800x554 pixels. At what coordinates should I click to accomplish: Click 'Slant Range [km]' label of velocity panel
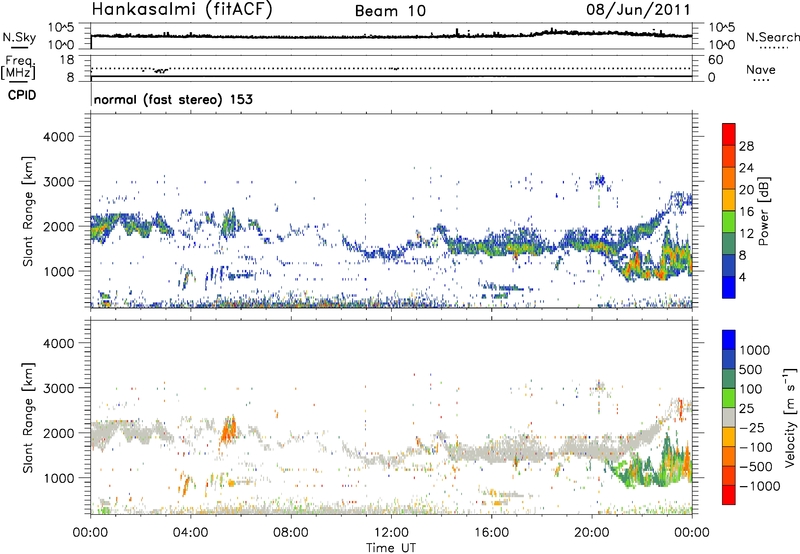click(x=28, y=417)
